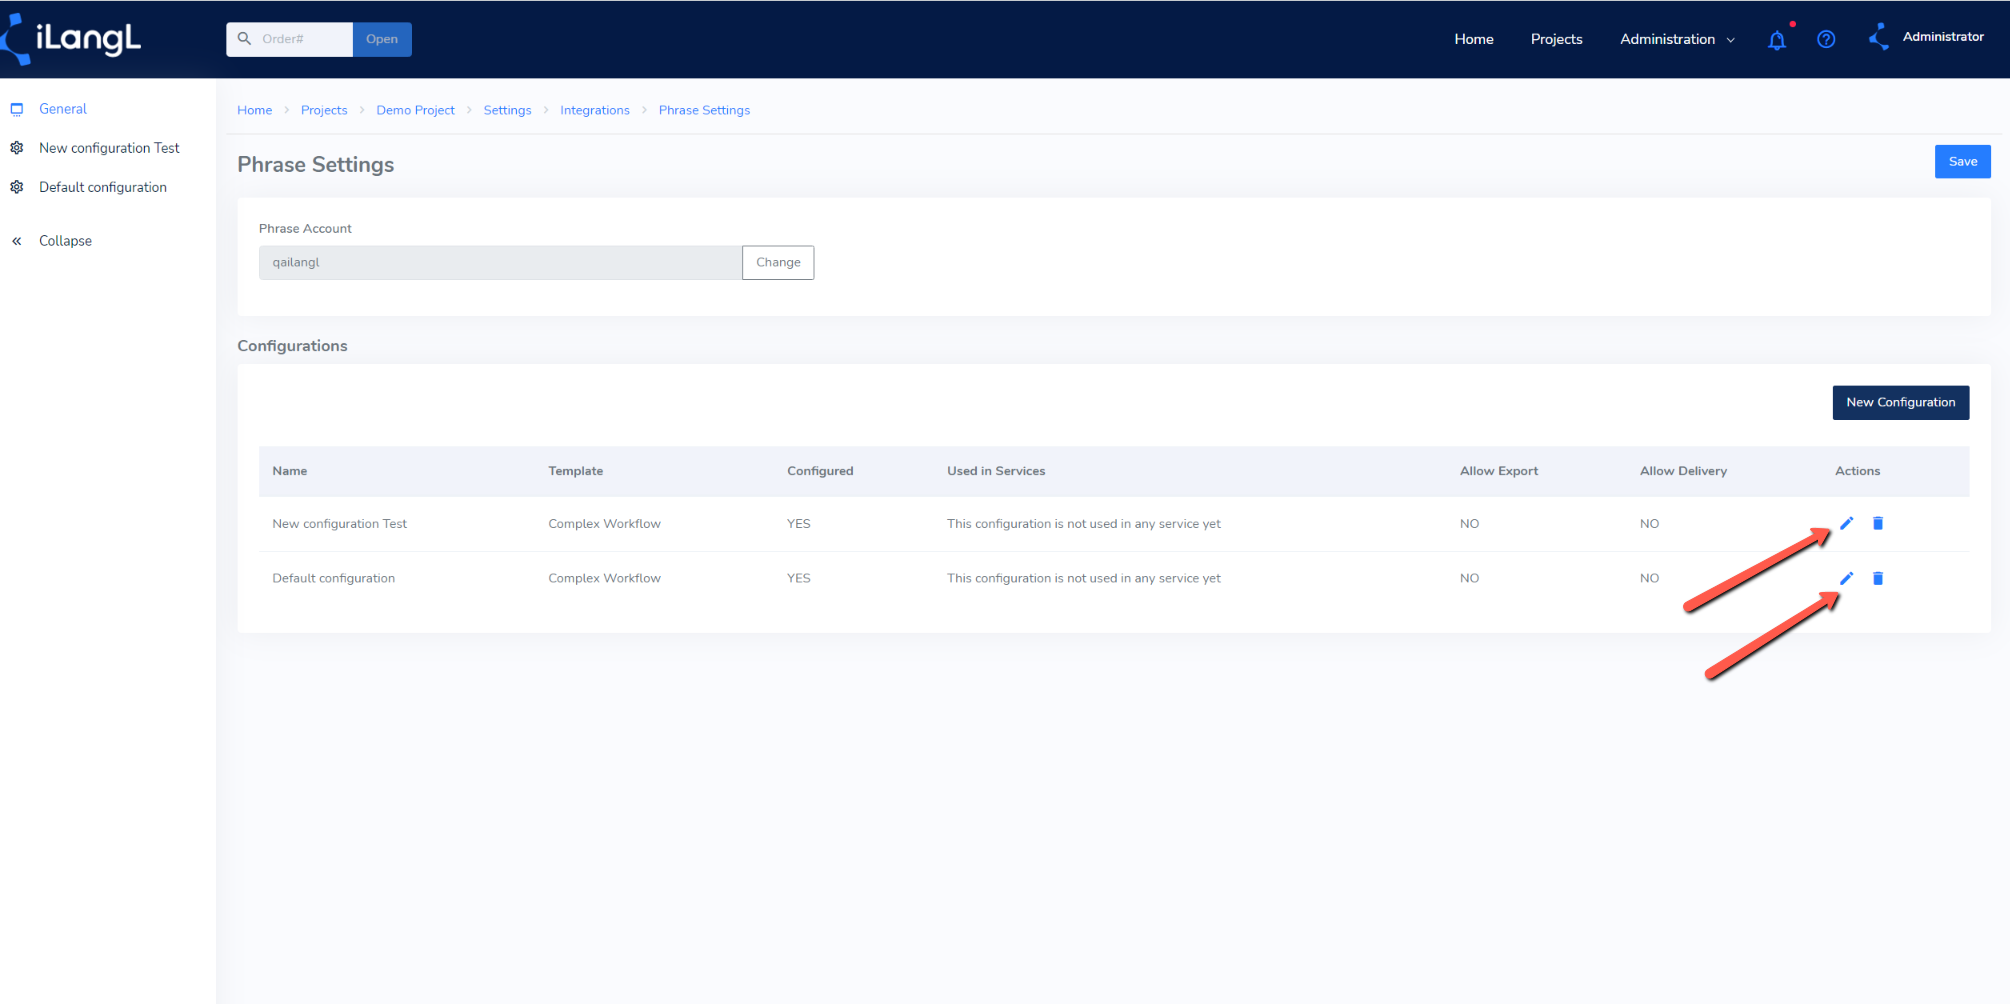This screenshot has height=1004, width=2010.
Task: Click Configurations section heading
Action: coord(292,346)
